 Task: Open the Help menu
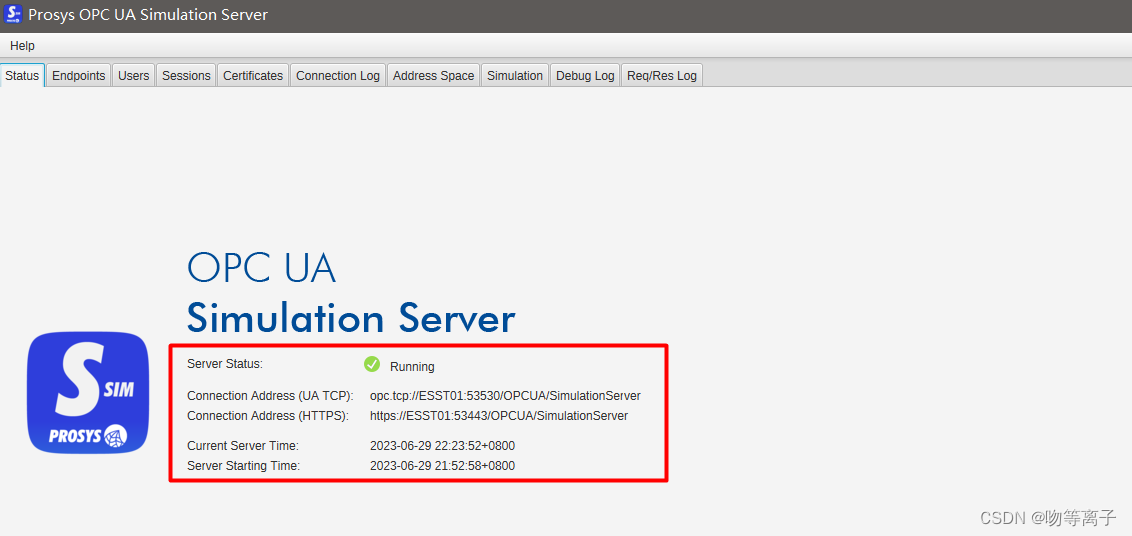tap(22, 46)
